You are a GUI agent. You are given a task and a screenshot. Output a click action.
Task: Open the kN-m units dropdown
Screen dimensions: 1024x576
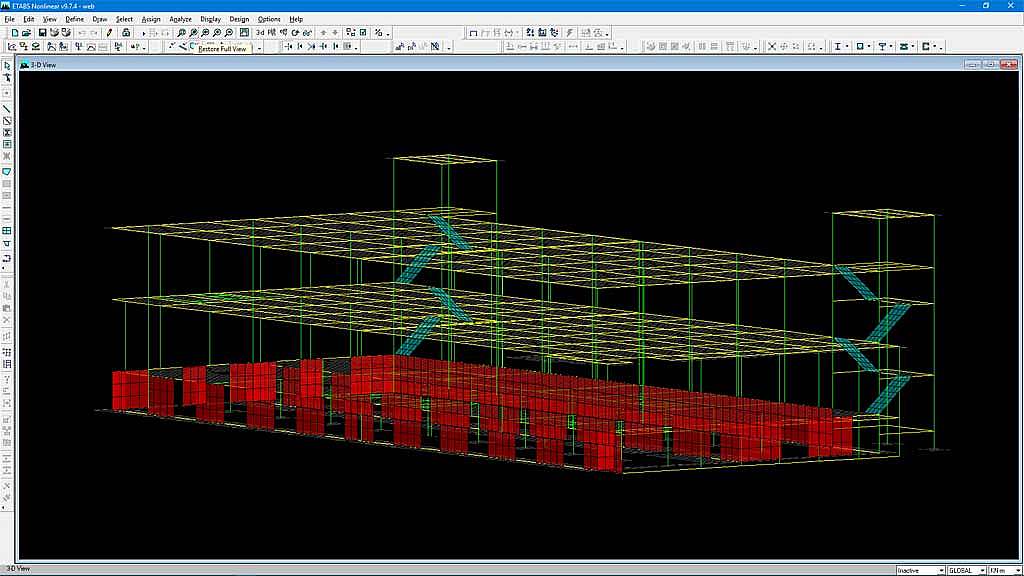coord(1004,570)
